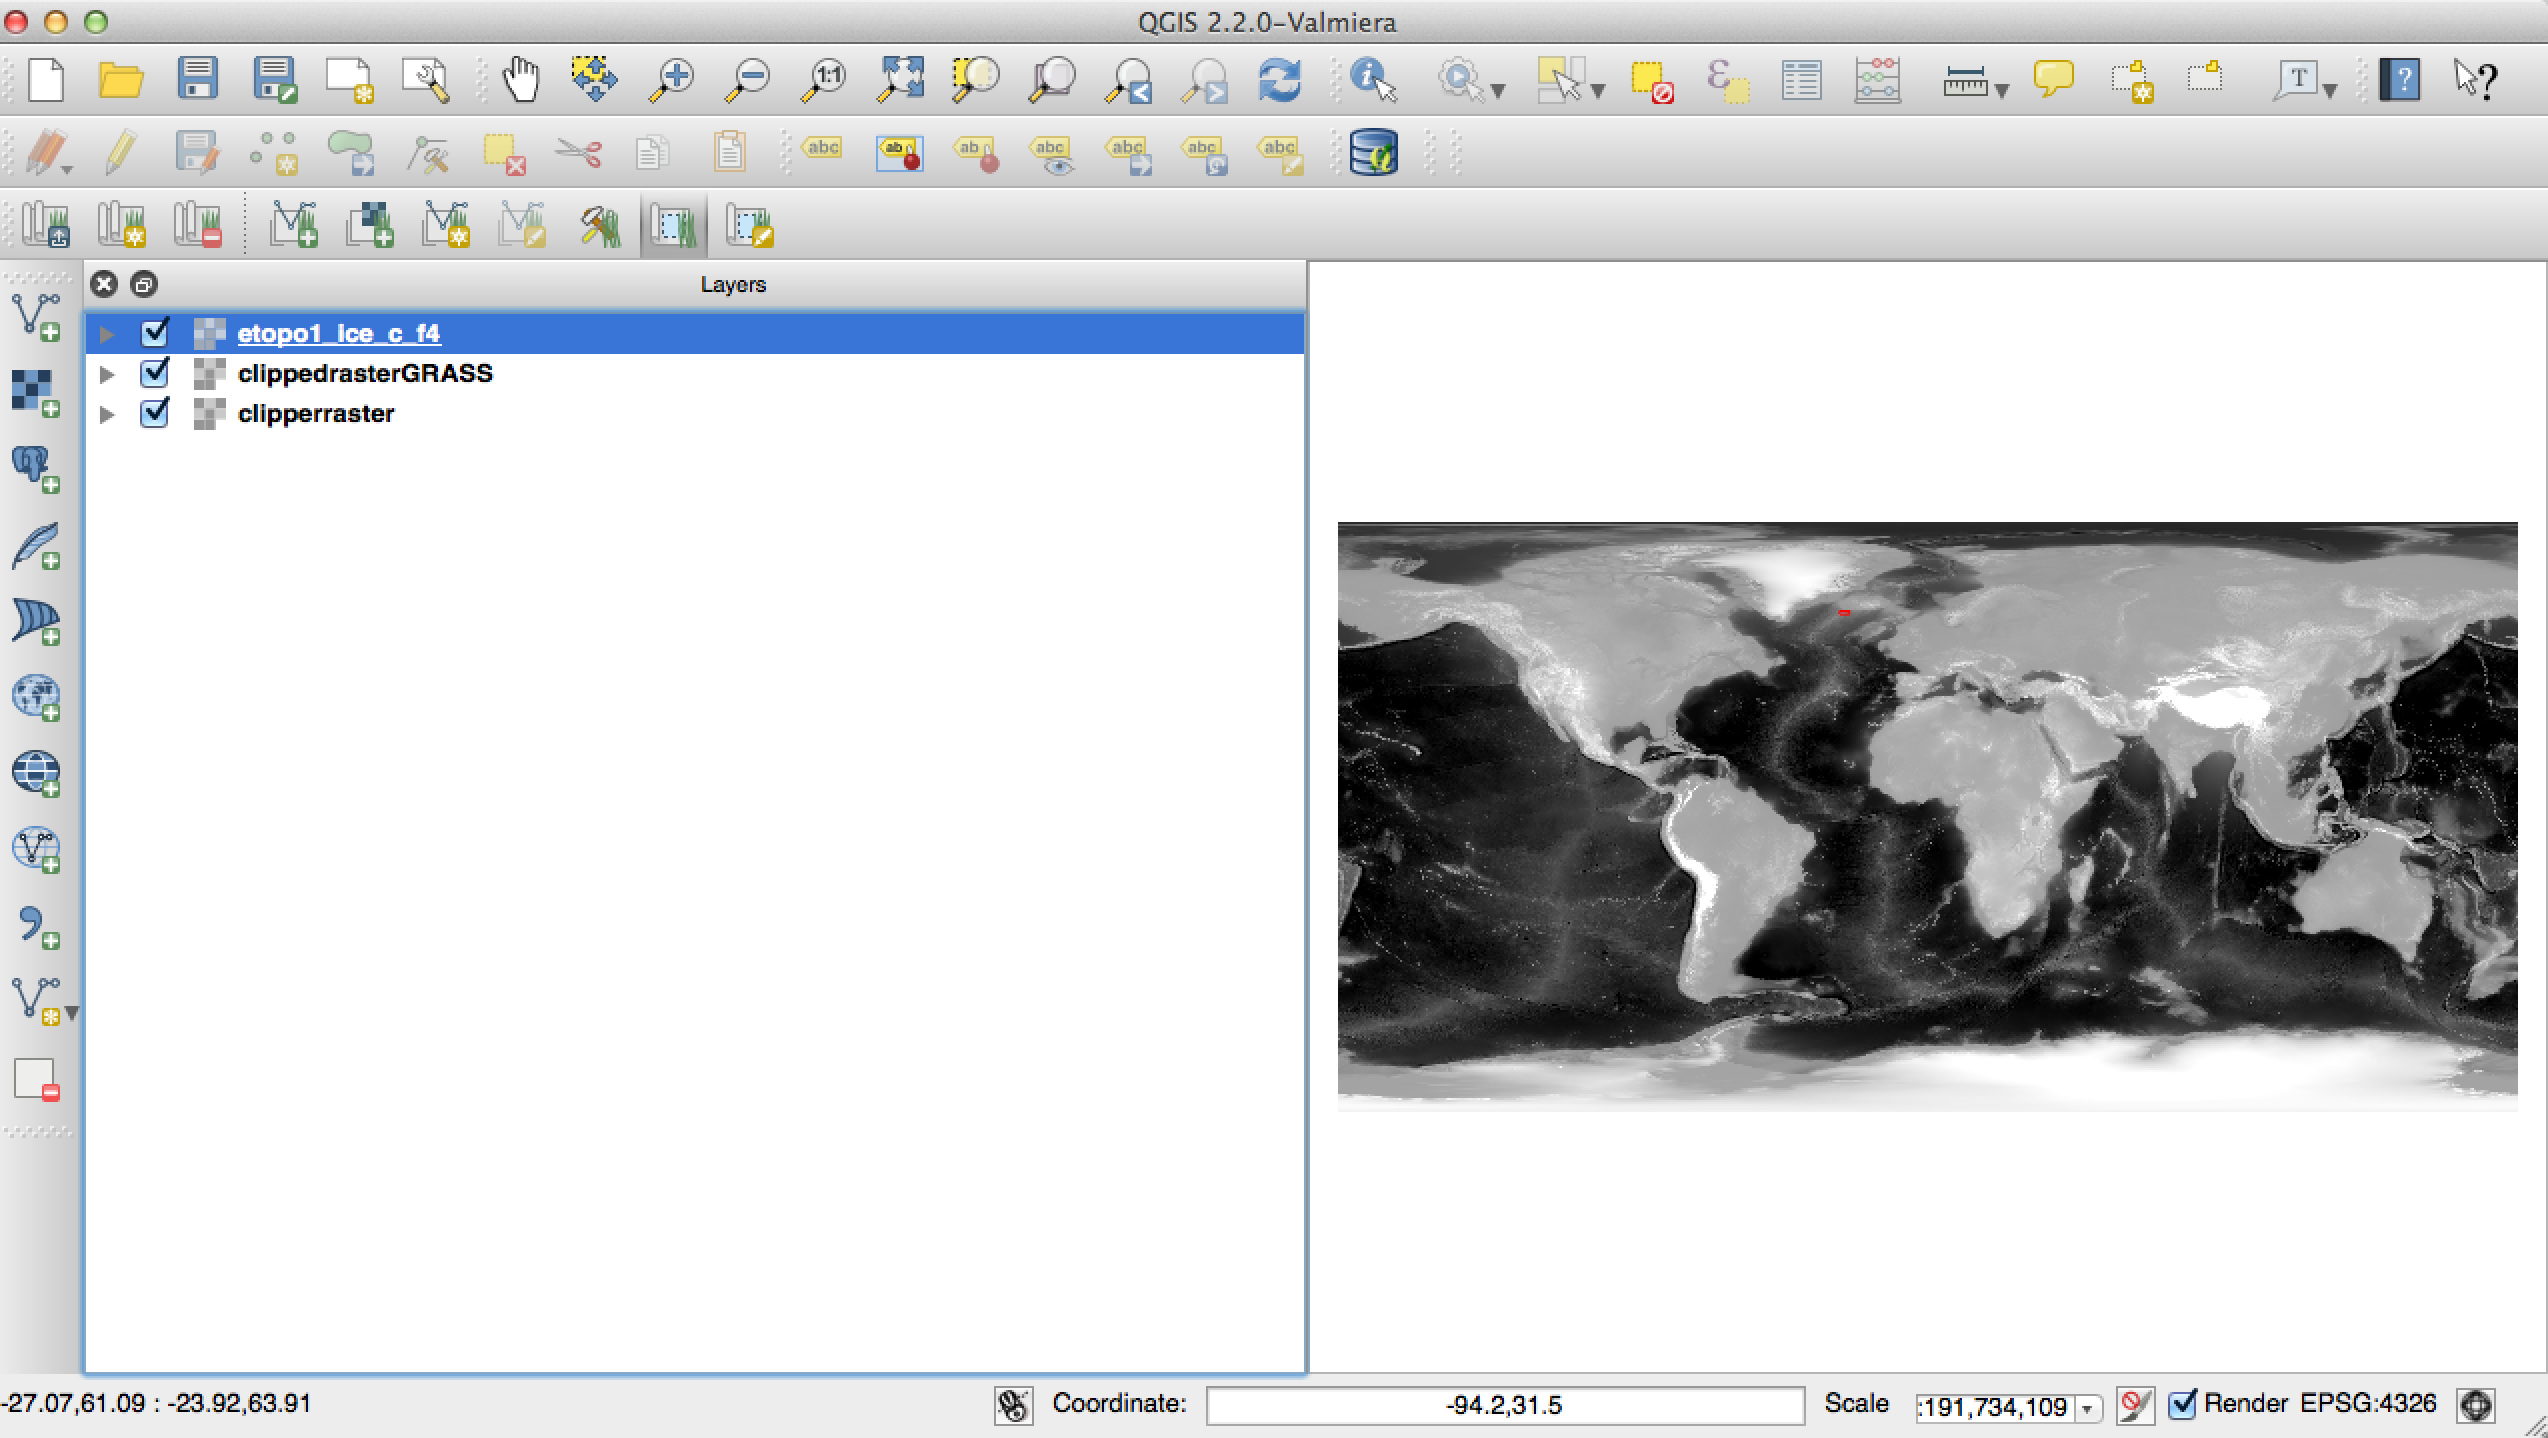Zoom to layer icon
This screenshot has width=2548, height=1438.
(1052, 79)
